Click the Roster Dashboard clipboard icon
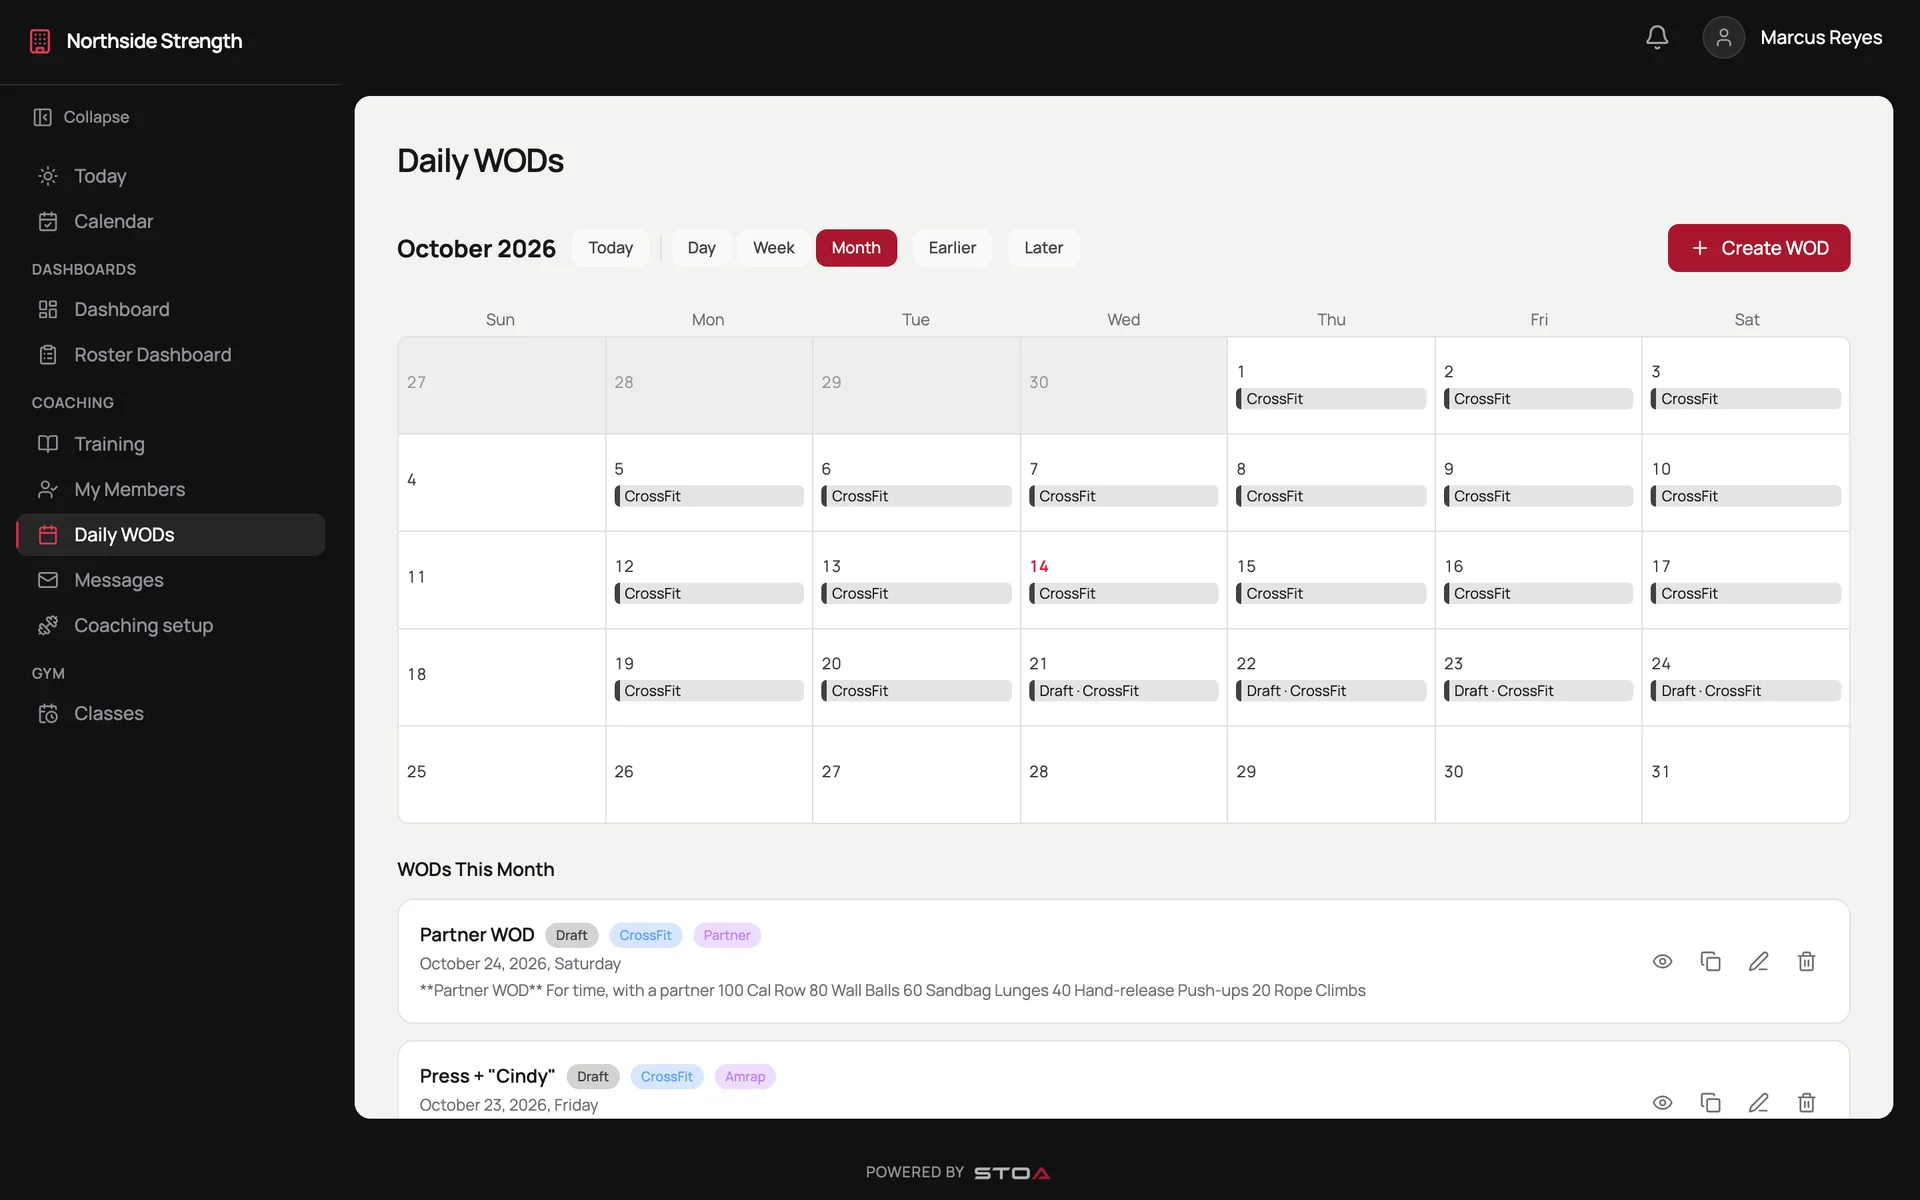This screenshot has width=1920, height=1200. click(48, 355)
